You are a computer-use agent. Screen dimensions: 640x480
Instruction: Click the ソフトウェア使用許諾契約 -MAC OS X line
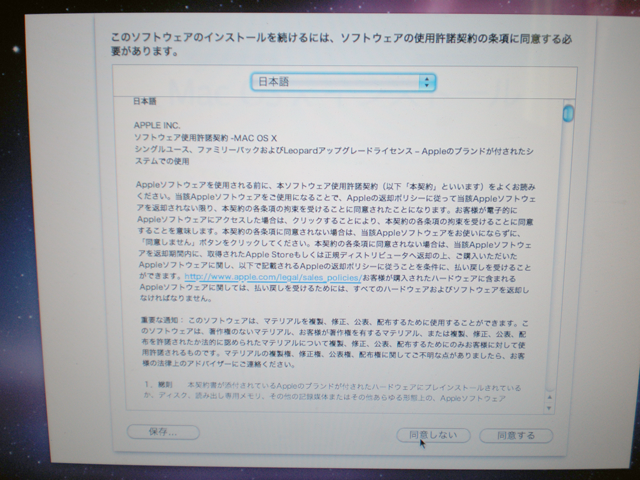[x=205, y=138]
